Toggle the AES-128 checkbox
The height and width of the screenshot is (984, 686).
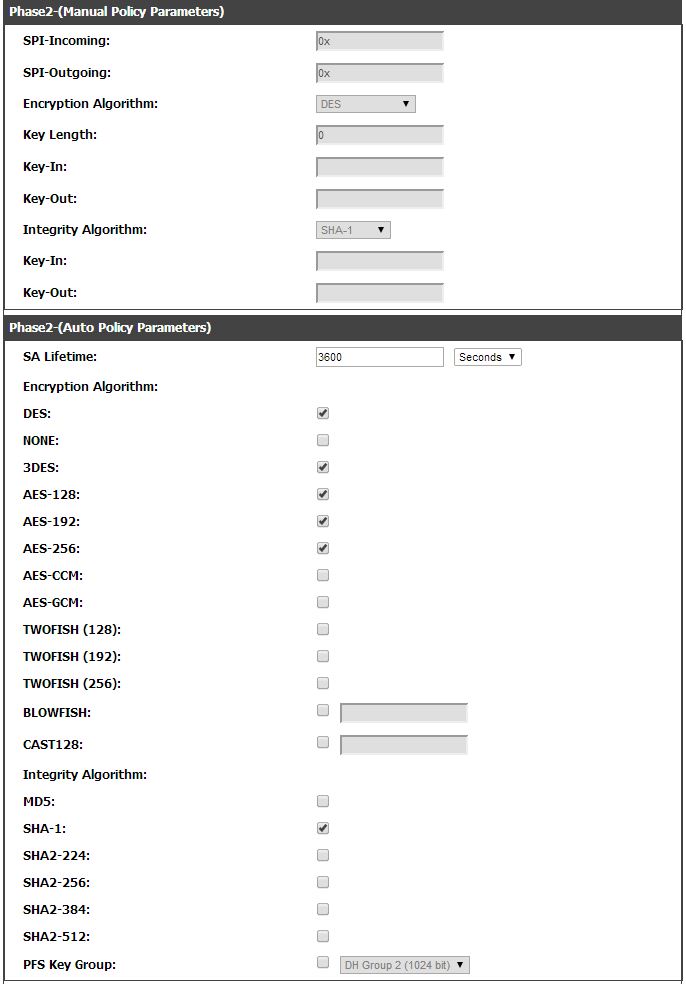(322, 494)
